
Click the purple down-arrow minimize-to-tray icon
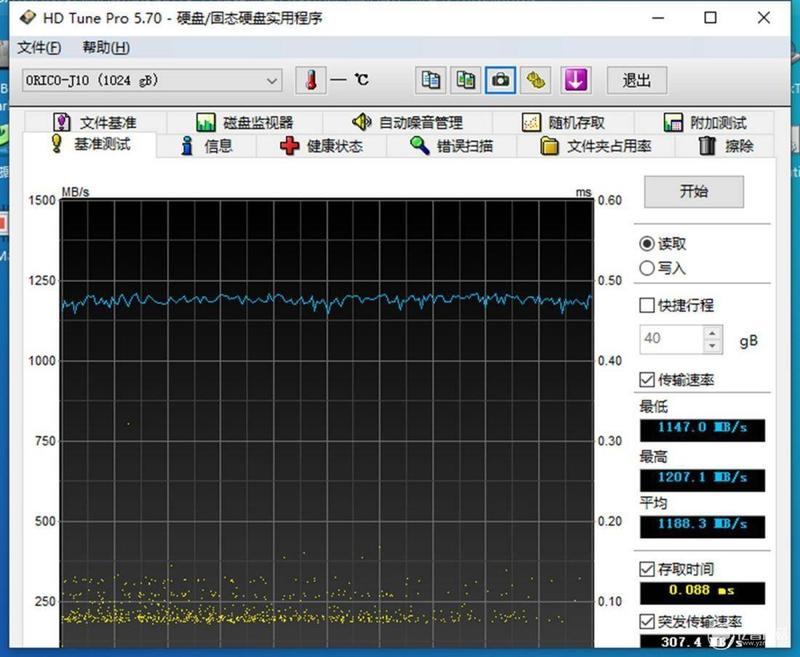[576, 80]
